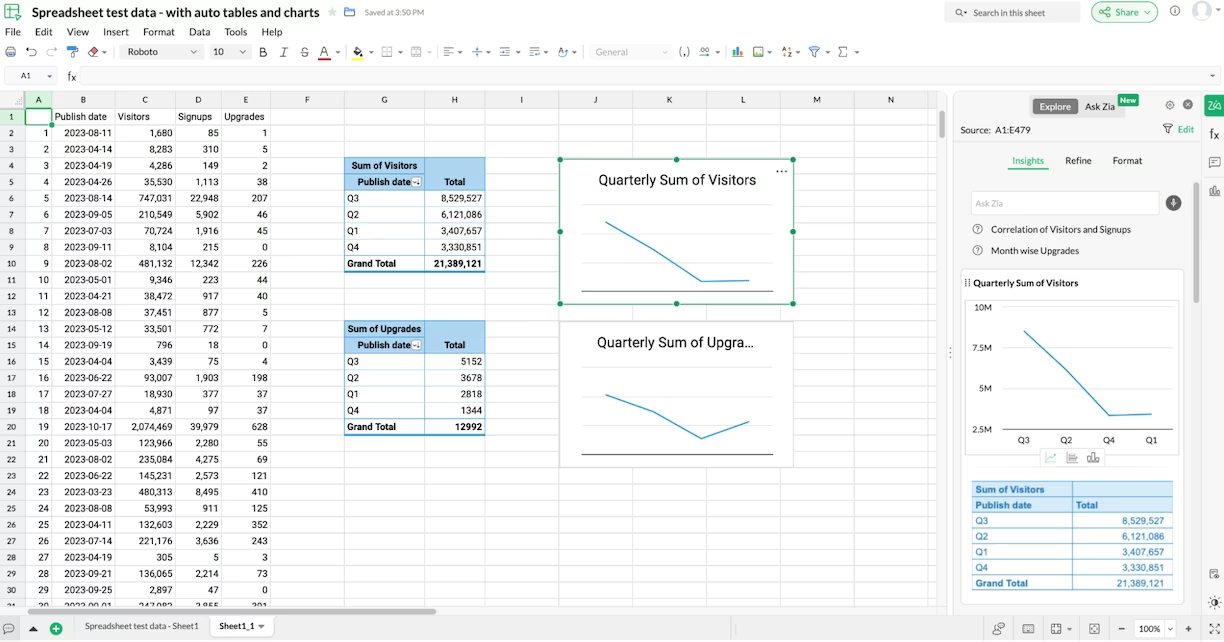Click the fx functions icon in right sidebar
The height and width of the screenshot is (642, 1224).
[1212, 132]
